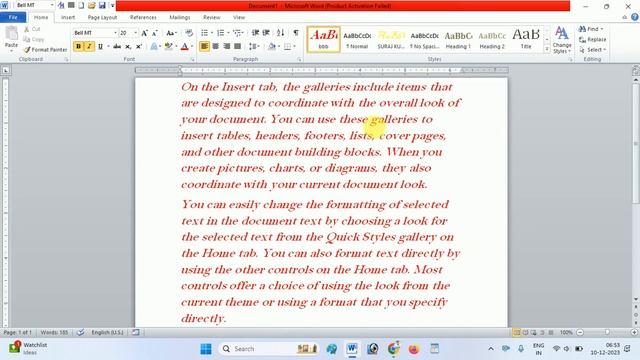Toggle Strikethrough formatting
The height and width of the screenshot is (360, 640).
(x=117, y=47)
